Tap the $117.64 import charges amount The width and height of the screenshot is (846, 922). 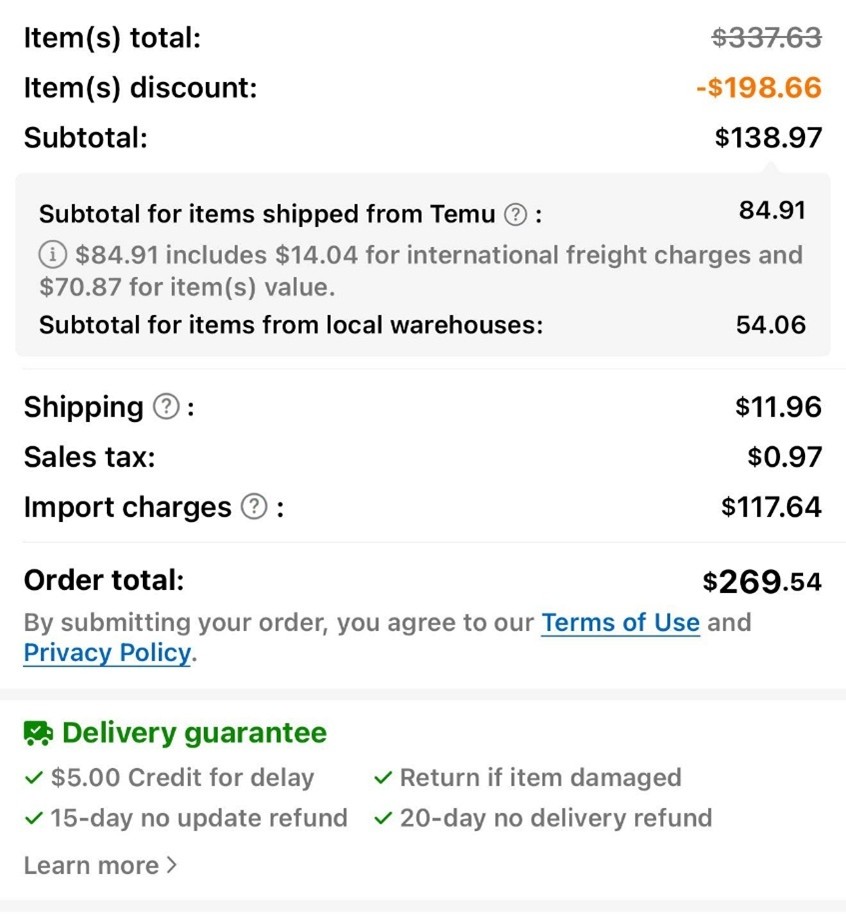pos(771,507)
